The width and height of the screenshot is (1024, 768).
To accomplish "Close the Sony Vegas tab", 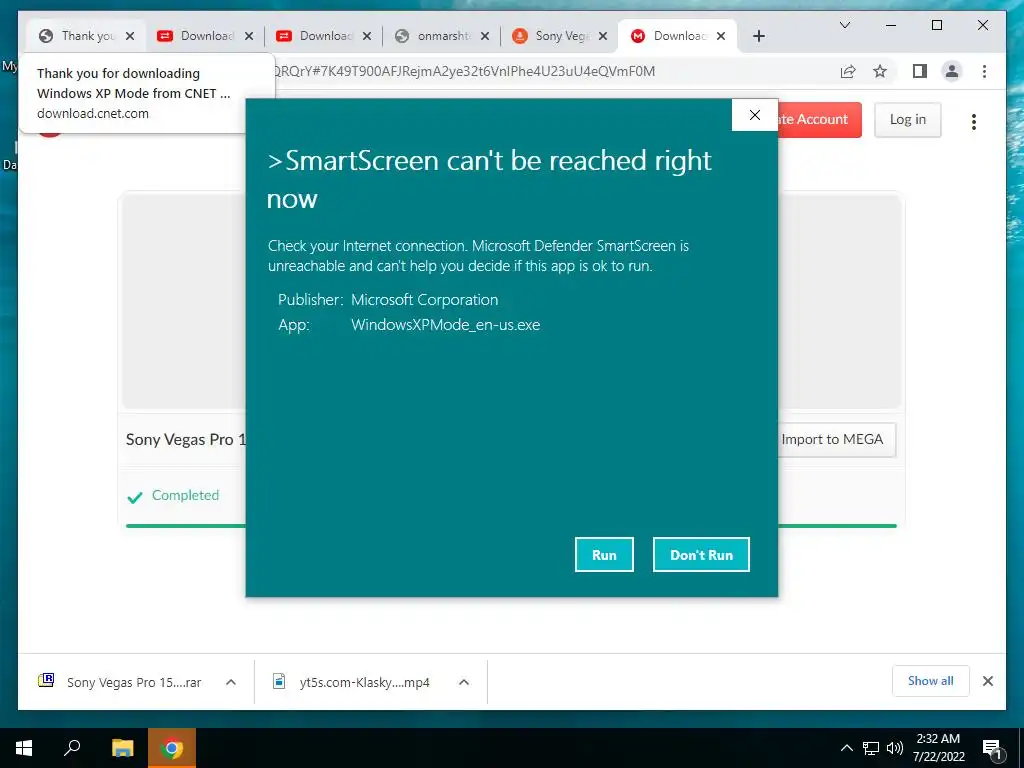I will [603, 36].
